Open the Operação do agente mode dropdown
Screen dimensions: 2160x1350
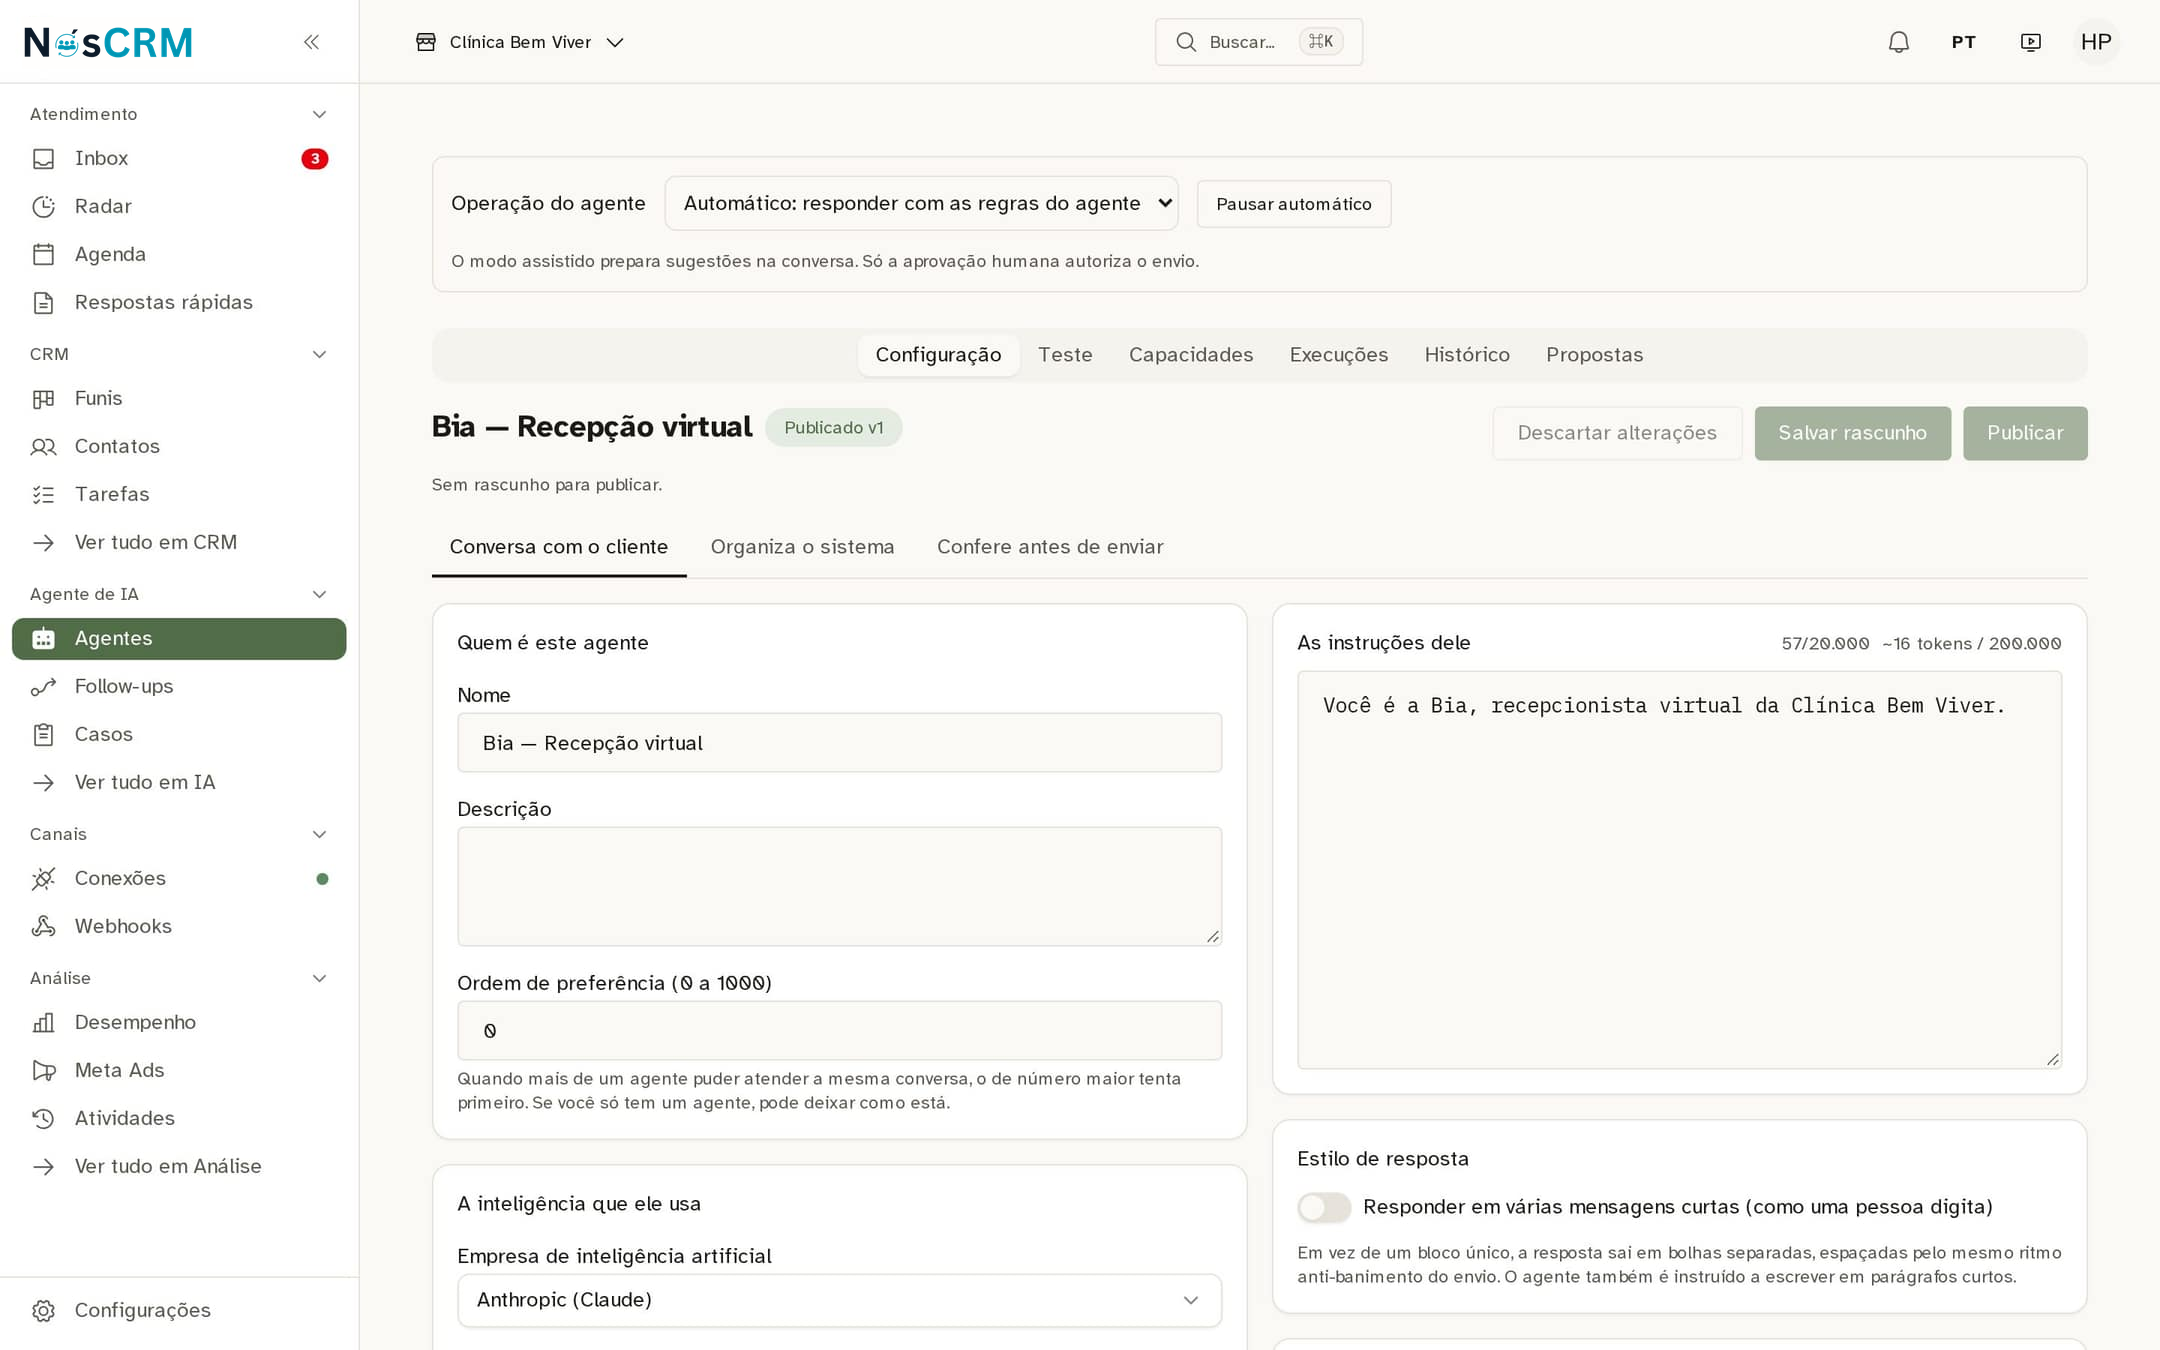(921, 203)
